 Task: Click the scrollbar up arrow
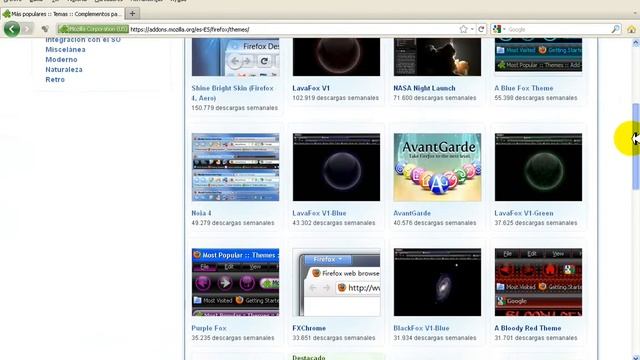point(636,42)
